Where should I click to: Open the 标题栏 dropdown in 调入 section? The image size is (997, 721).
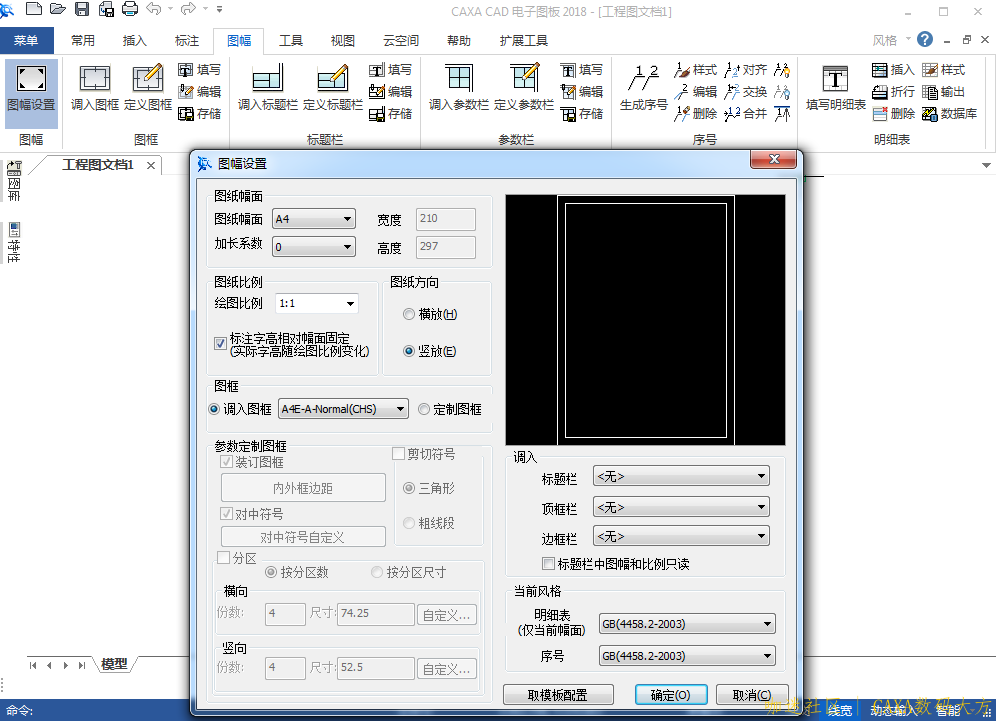(x=681, y=477)
